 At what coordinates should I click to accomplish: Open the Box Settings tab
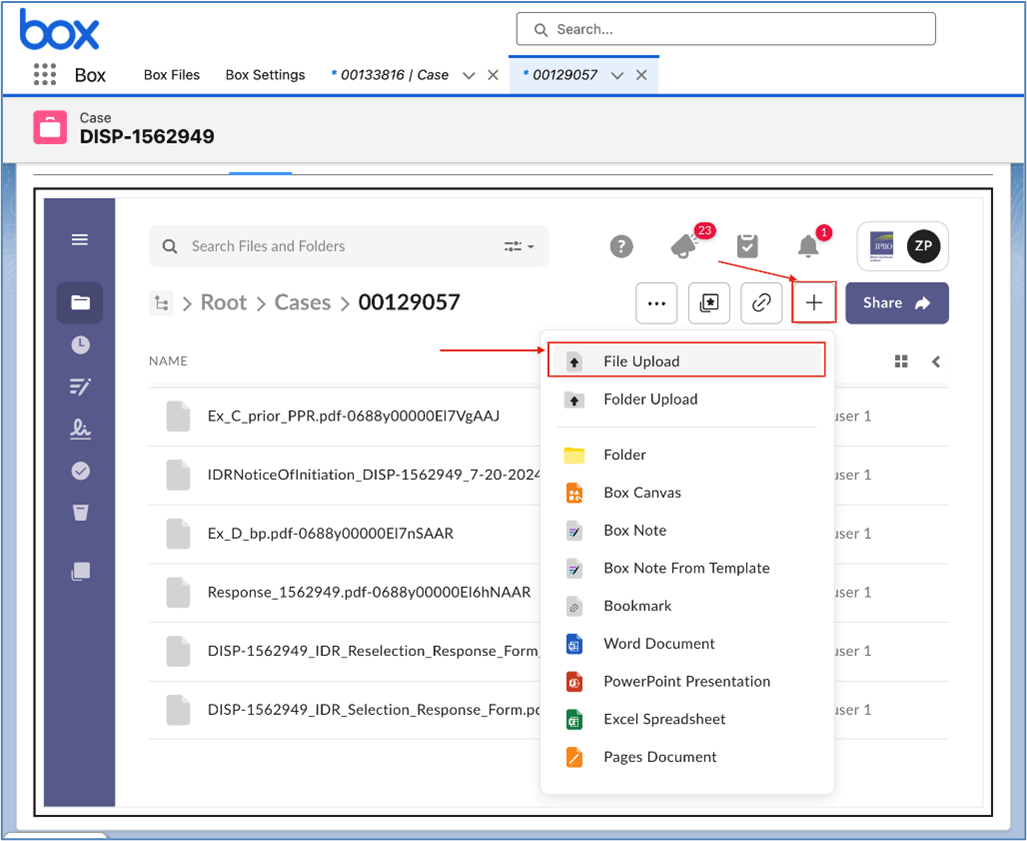tap(265, 75)
